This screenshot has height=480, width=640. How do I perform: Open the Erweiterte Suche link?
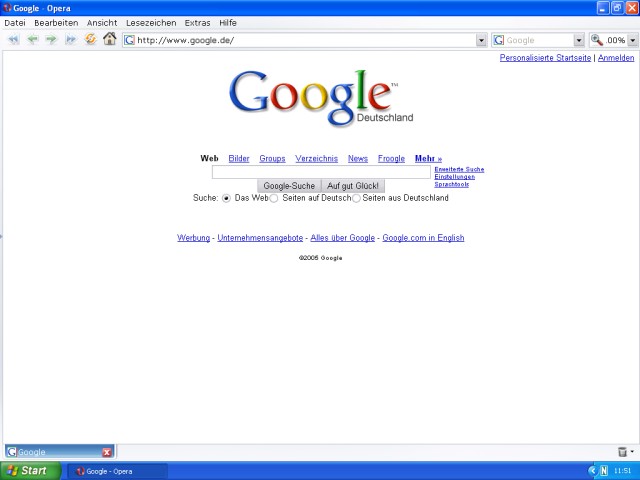(x=459, y=169)
